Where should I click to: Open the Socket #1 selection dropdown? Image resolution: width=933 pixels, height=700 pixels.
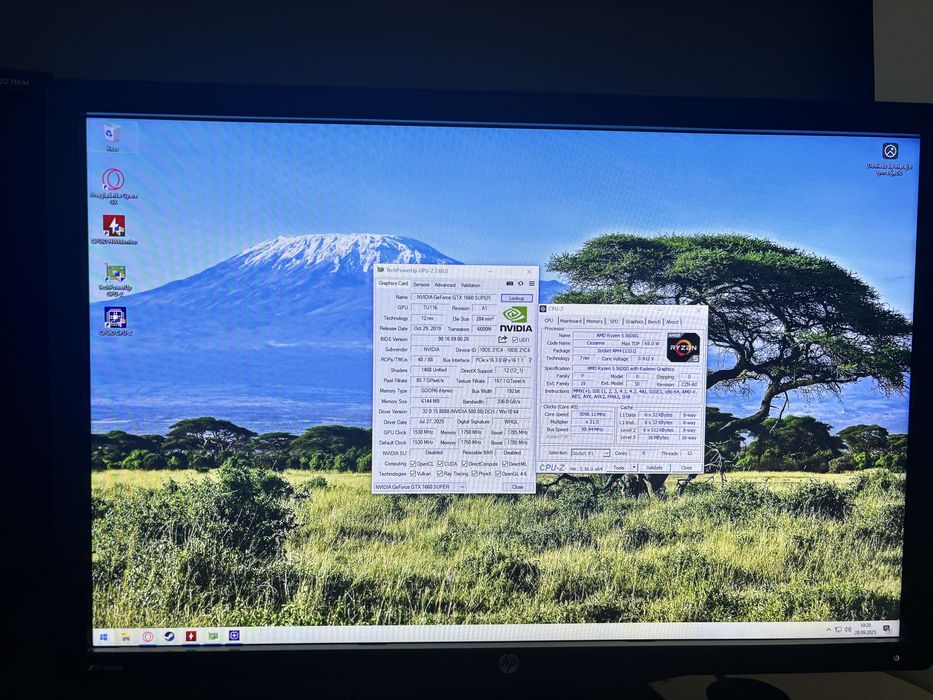pyautogui.click(x=590, y=453)
